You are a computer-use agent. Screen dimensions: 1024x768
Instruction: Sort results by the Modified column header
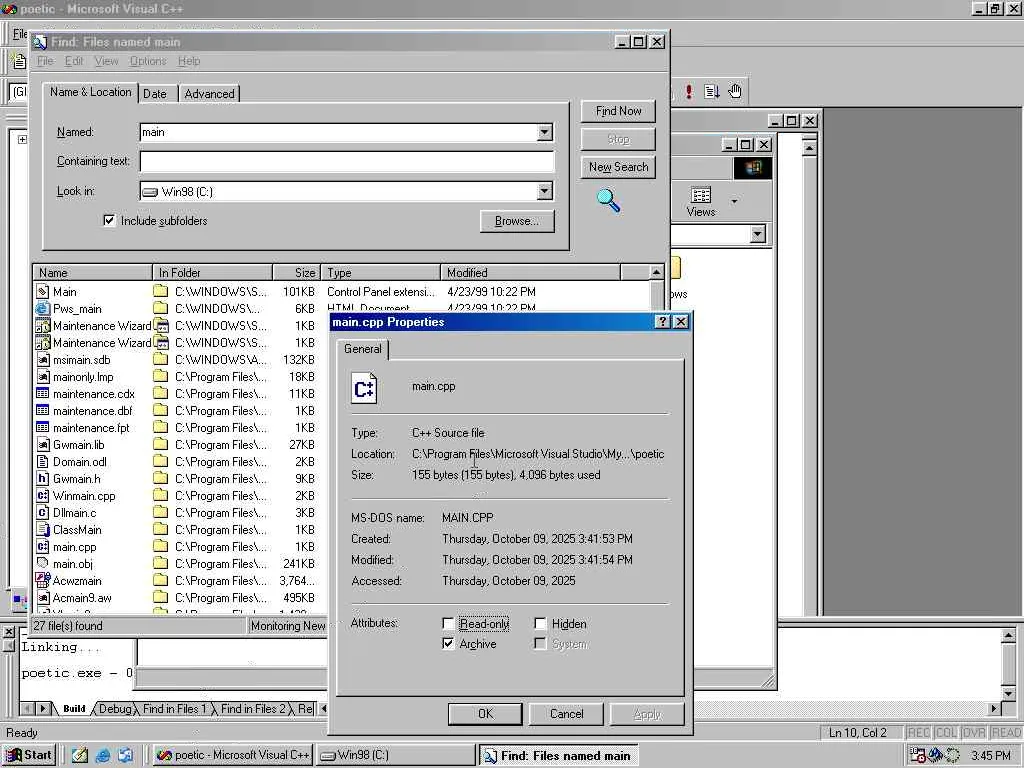(530, 272)
